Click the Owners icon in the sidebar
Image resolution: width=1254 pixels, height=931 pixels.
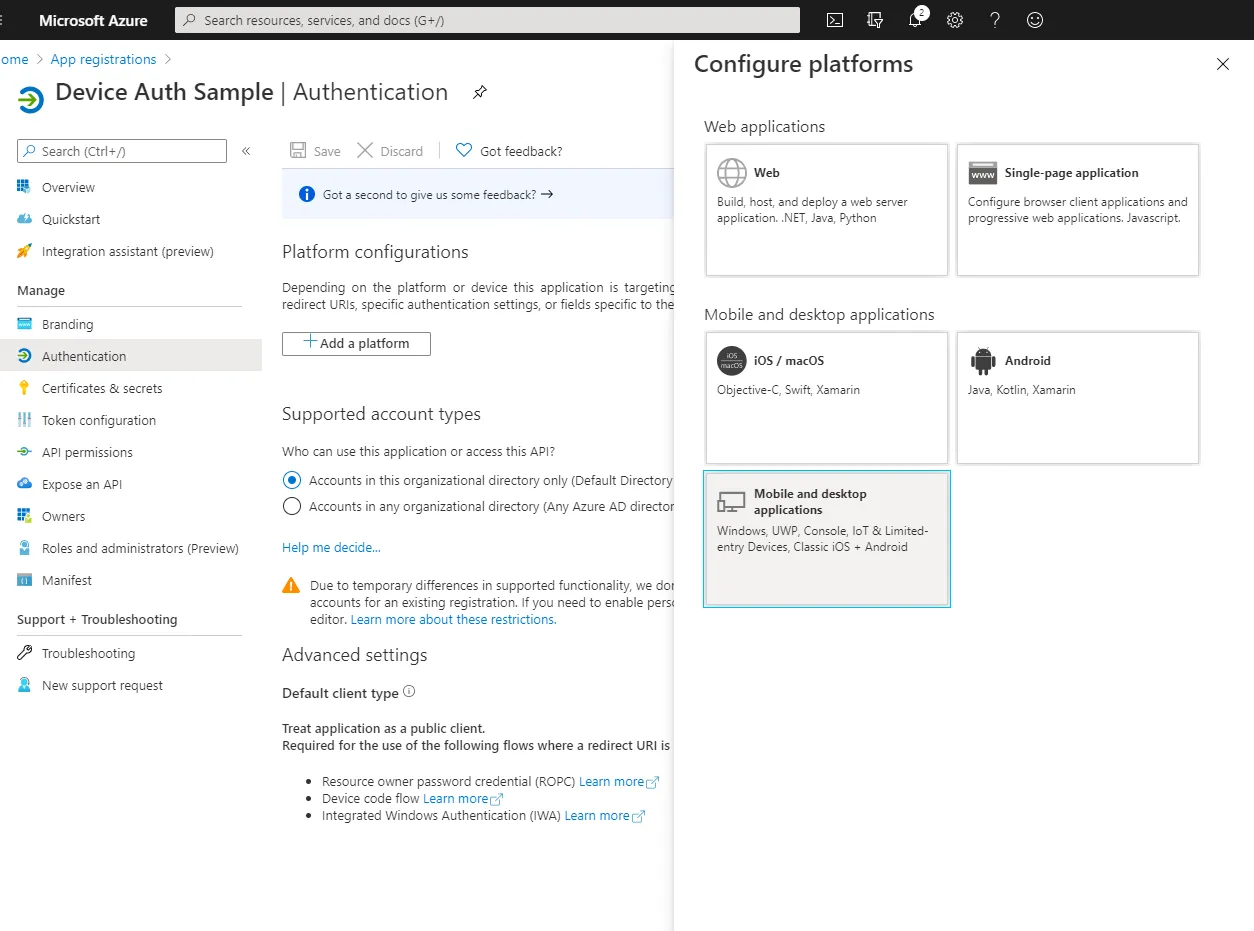click(24, 516)
